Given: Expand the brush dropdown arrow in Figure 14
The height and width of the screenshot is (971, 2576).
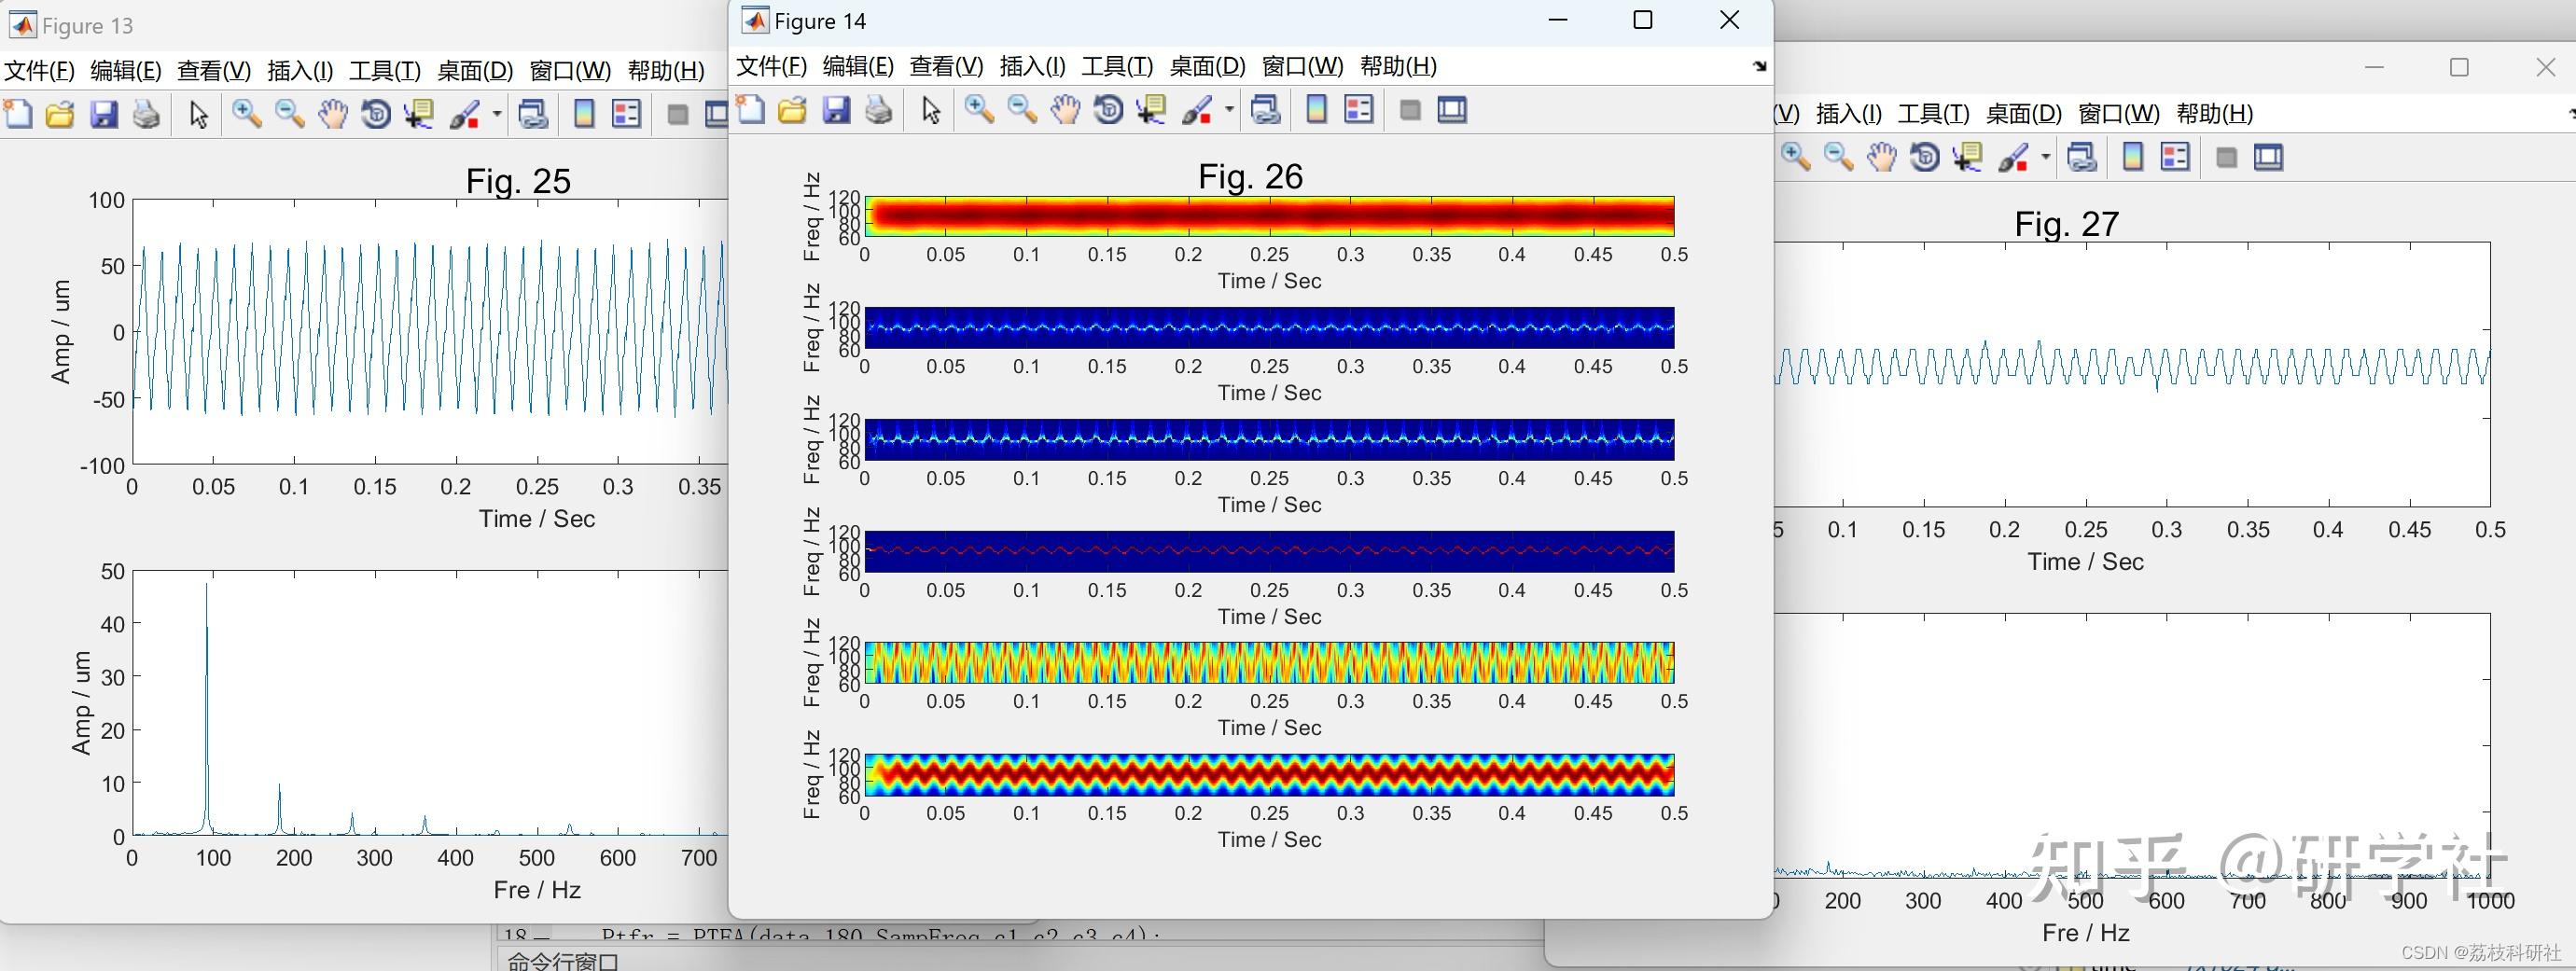Looking at the screenshot, I should (1229, 110).
